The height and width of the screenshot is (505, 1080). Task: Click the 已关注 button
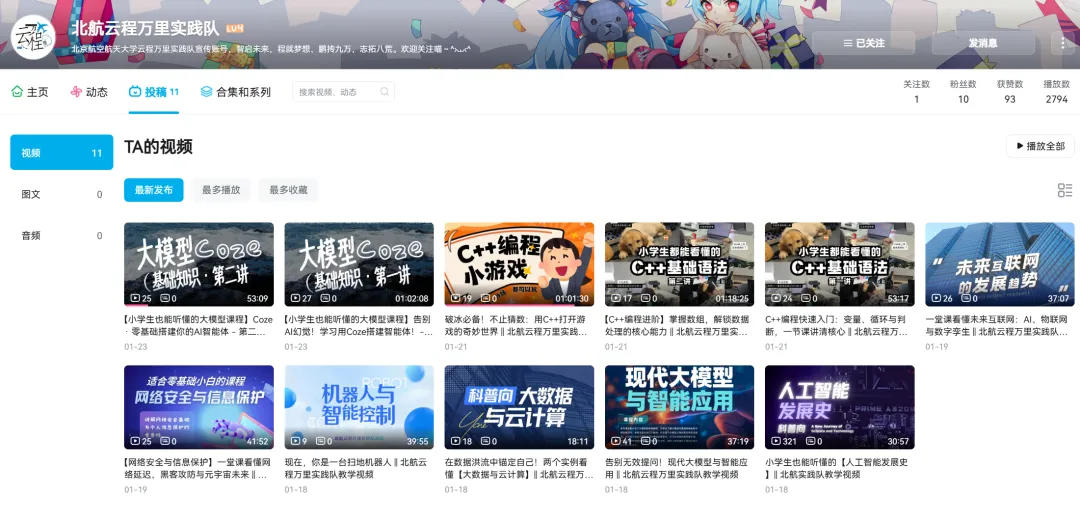tap(864, 43)
